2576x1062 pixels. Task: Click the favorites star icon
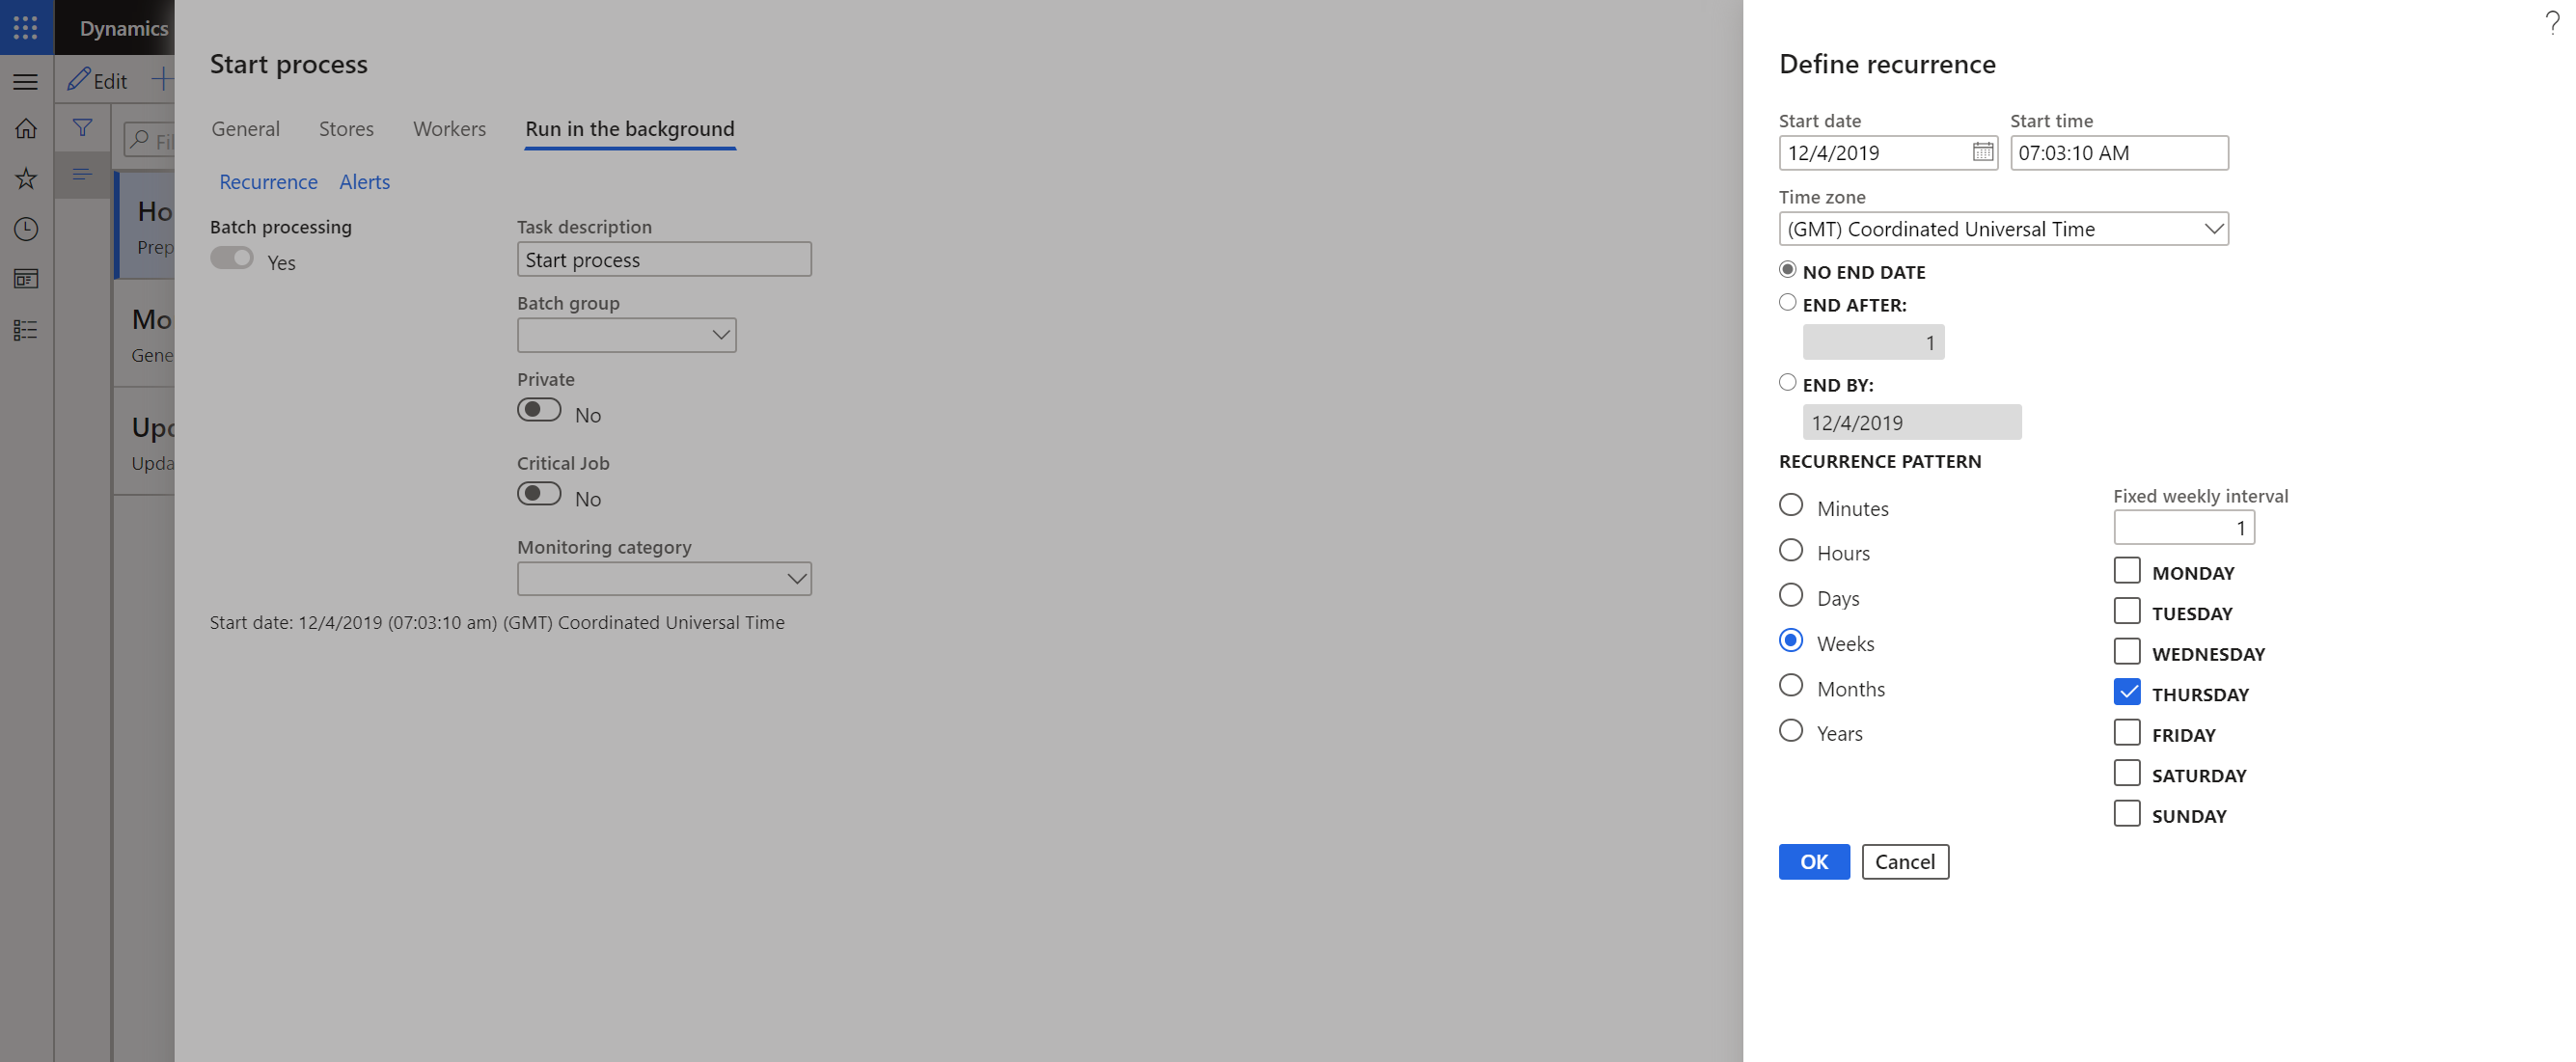tap(26, 177)
